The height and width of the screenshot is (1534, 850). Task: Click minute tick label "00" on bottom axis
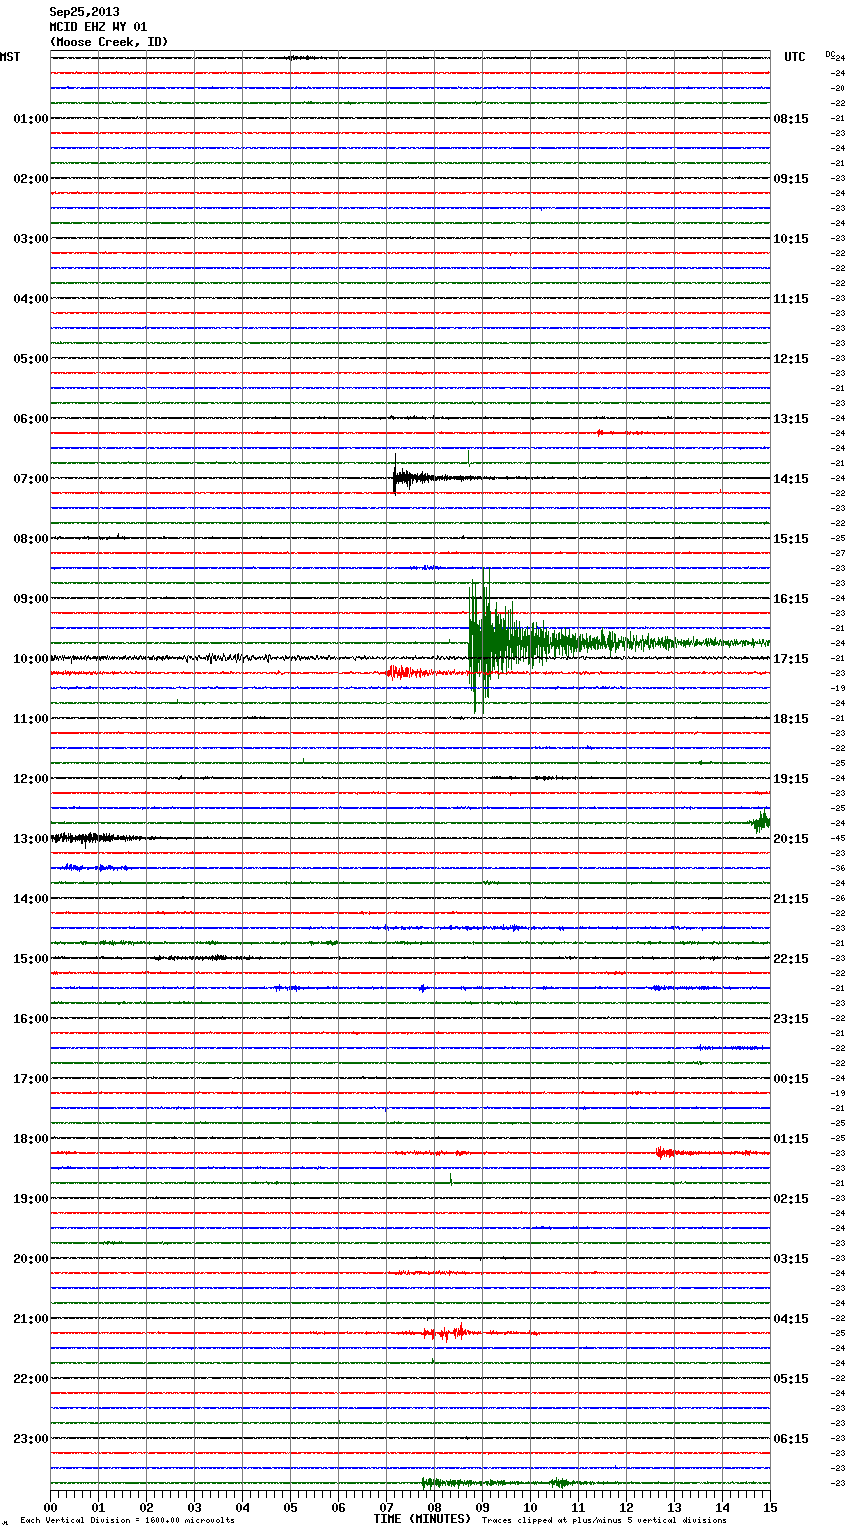click(51, 1507)
